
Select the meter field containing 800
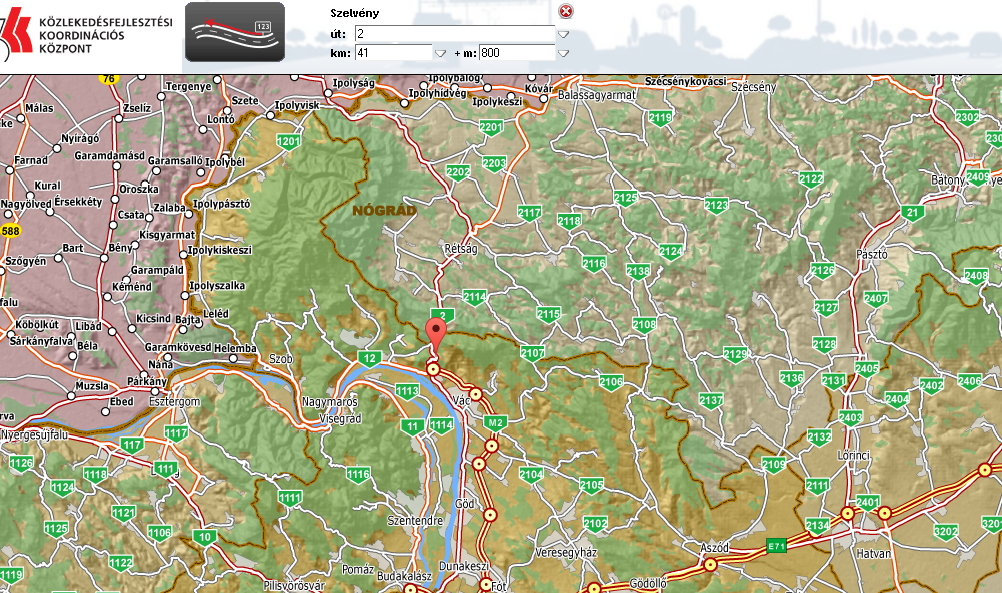tap(516, 53)
